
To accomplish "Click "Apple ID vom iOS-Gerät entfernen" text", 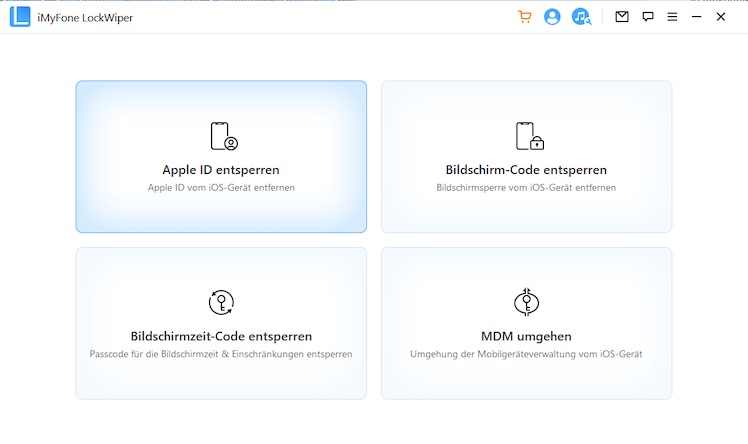I will (221, 188).
